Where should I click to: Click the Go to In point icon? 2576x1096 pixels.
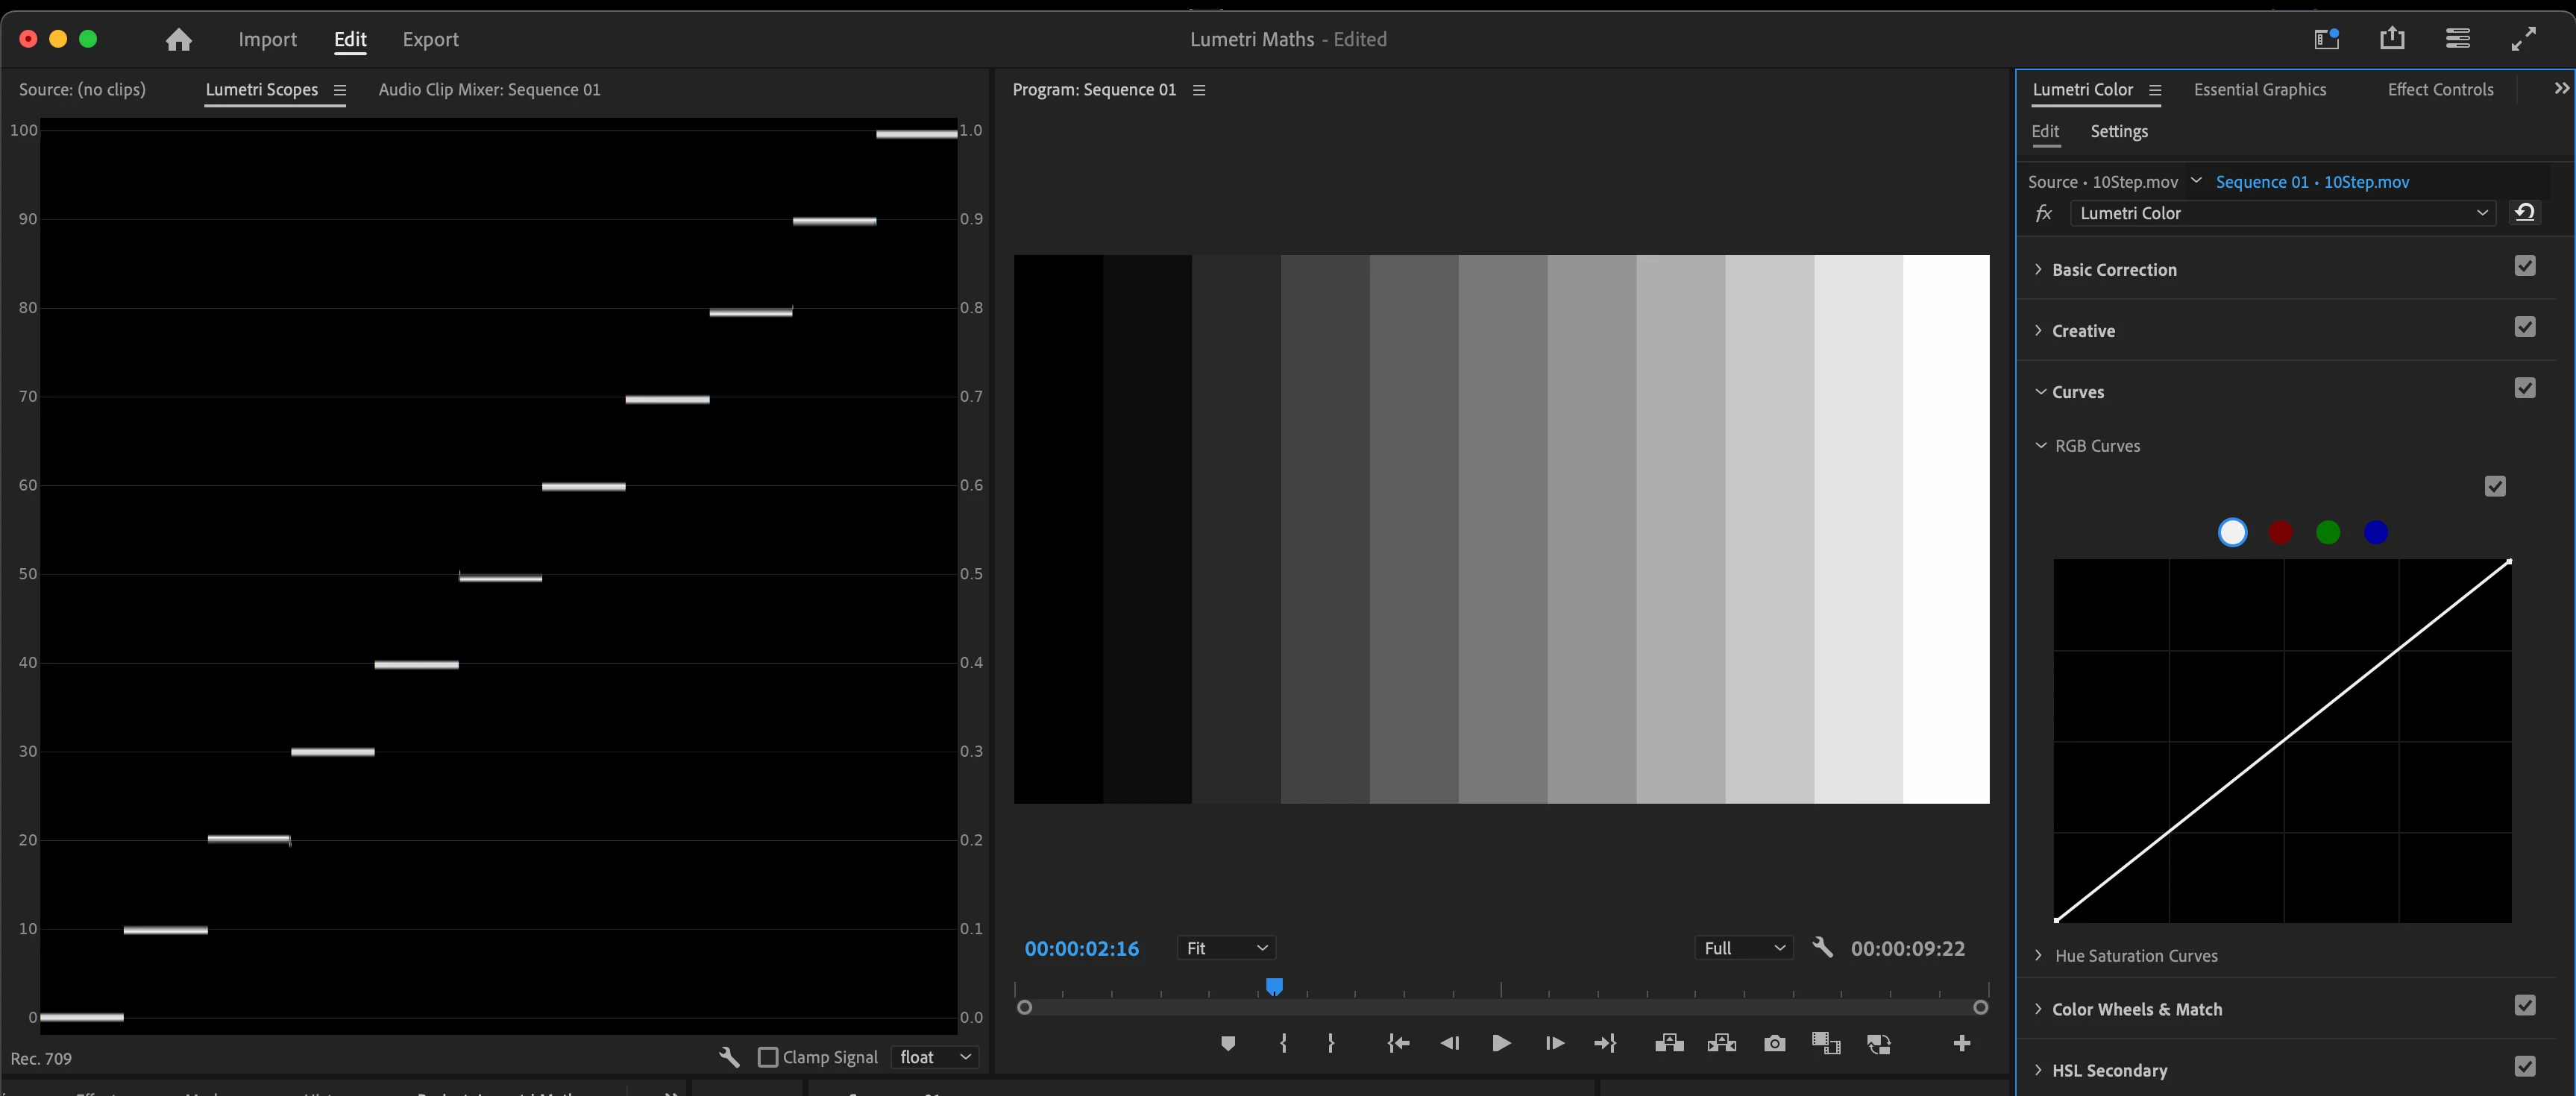coord(1398,1044)
